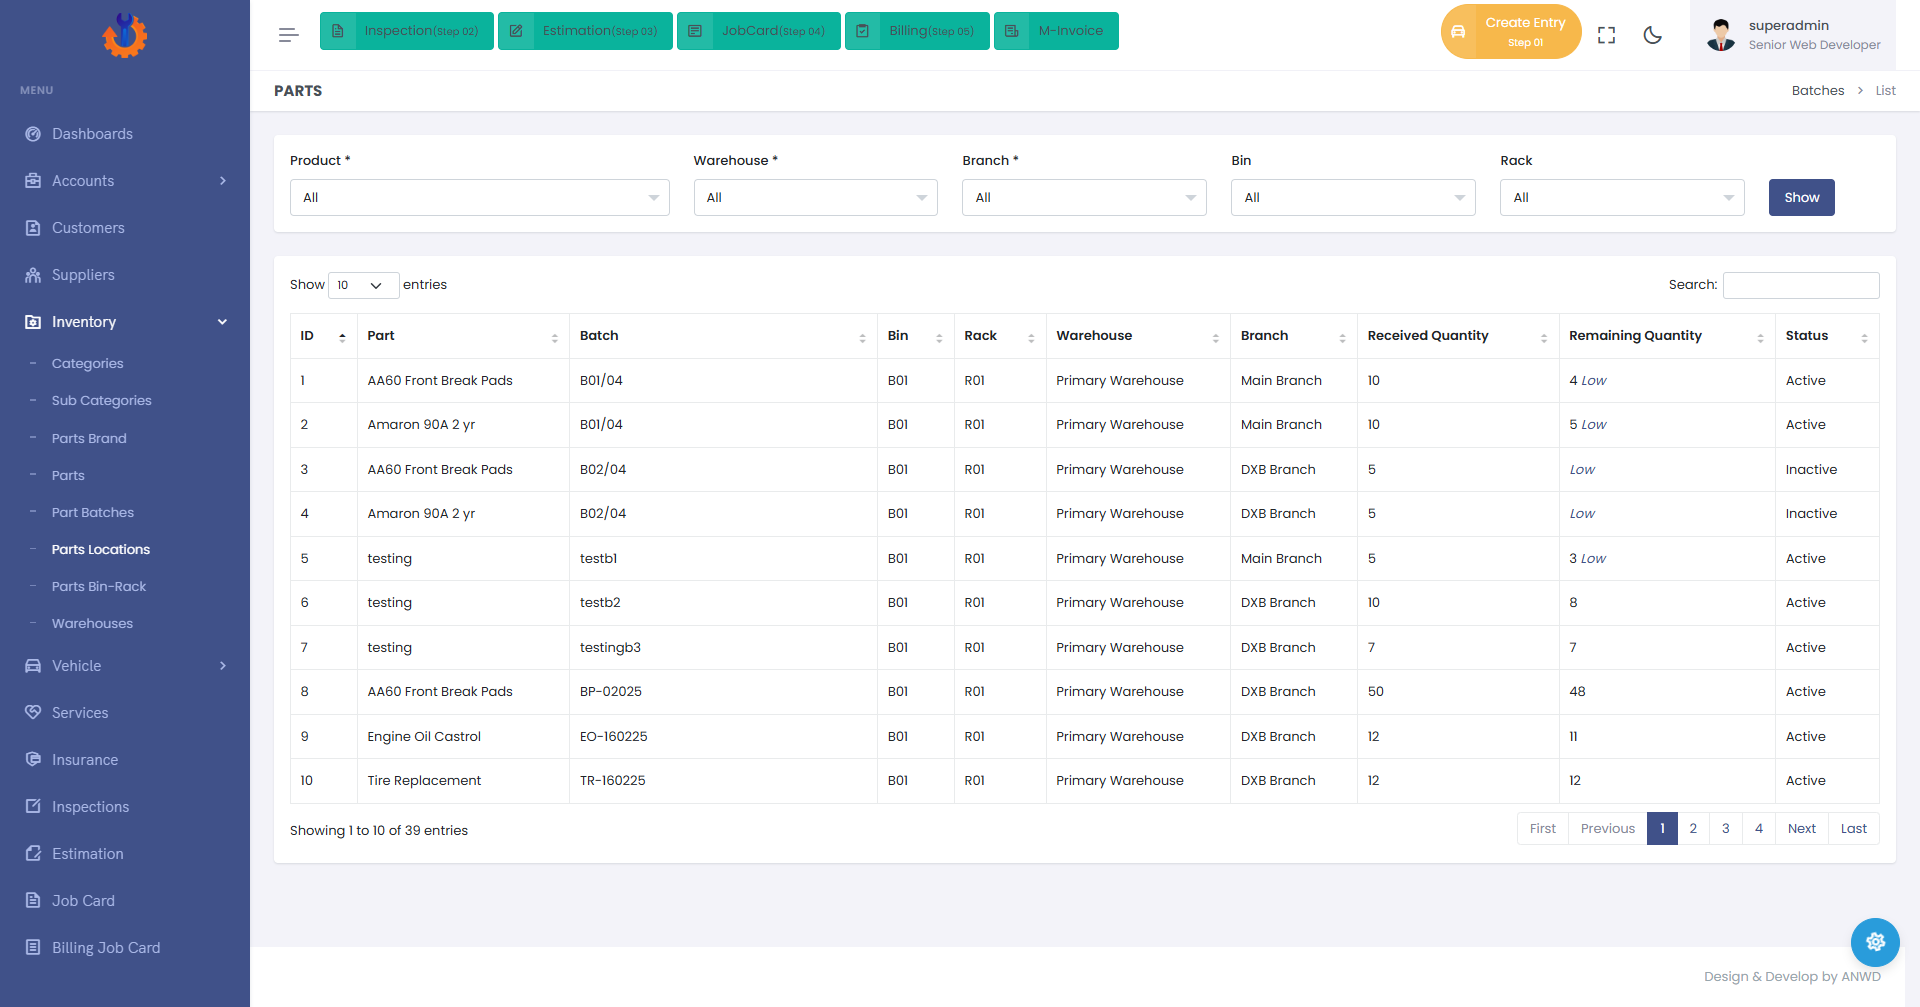Sort table by Bin column arrows
The height and width of the screenshot is (1007, 1920).
point(939,337)
